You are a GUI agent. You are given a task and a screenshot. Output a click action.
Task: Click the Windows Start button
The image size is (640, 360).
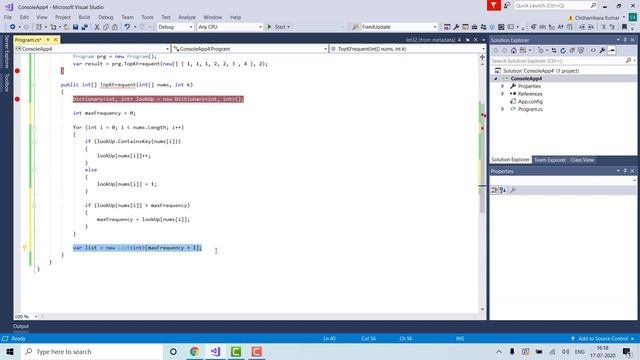(10, 351)
